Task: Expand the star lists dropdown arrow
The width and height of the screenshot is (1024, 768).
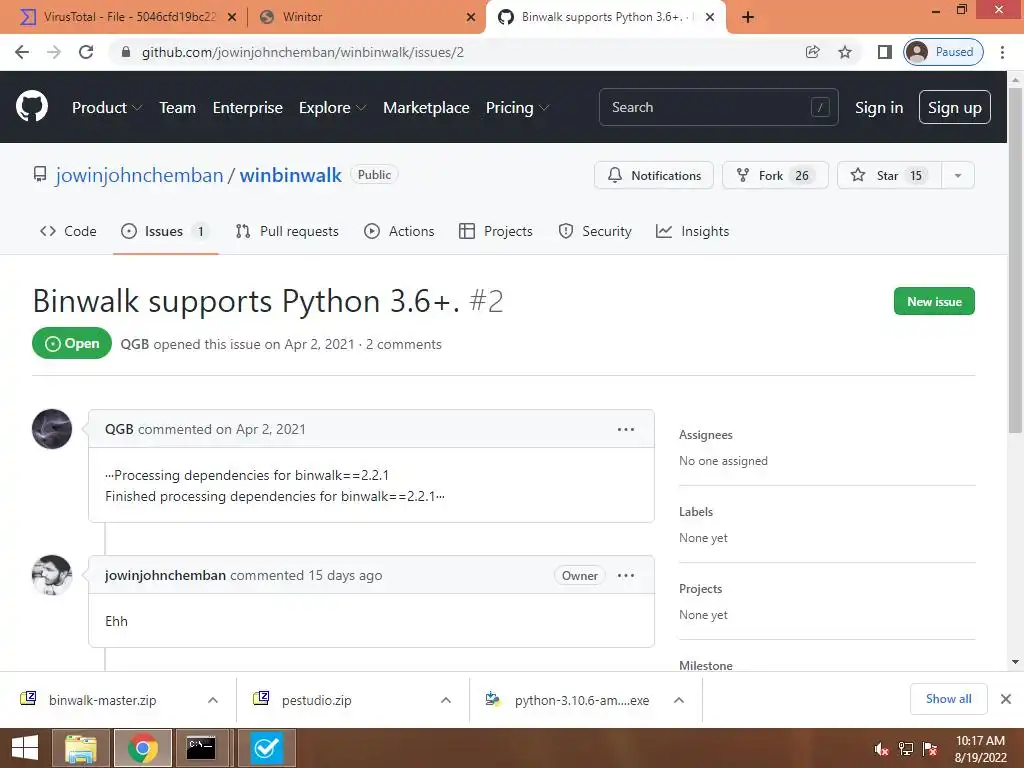Action: pos(958,175)
